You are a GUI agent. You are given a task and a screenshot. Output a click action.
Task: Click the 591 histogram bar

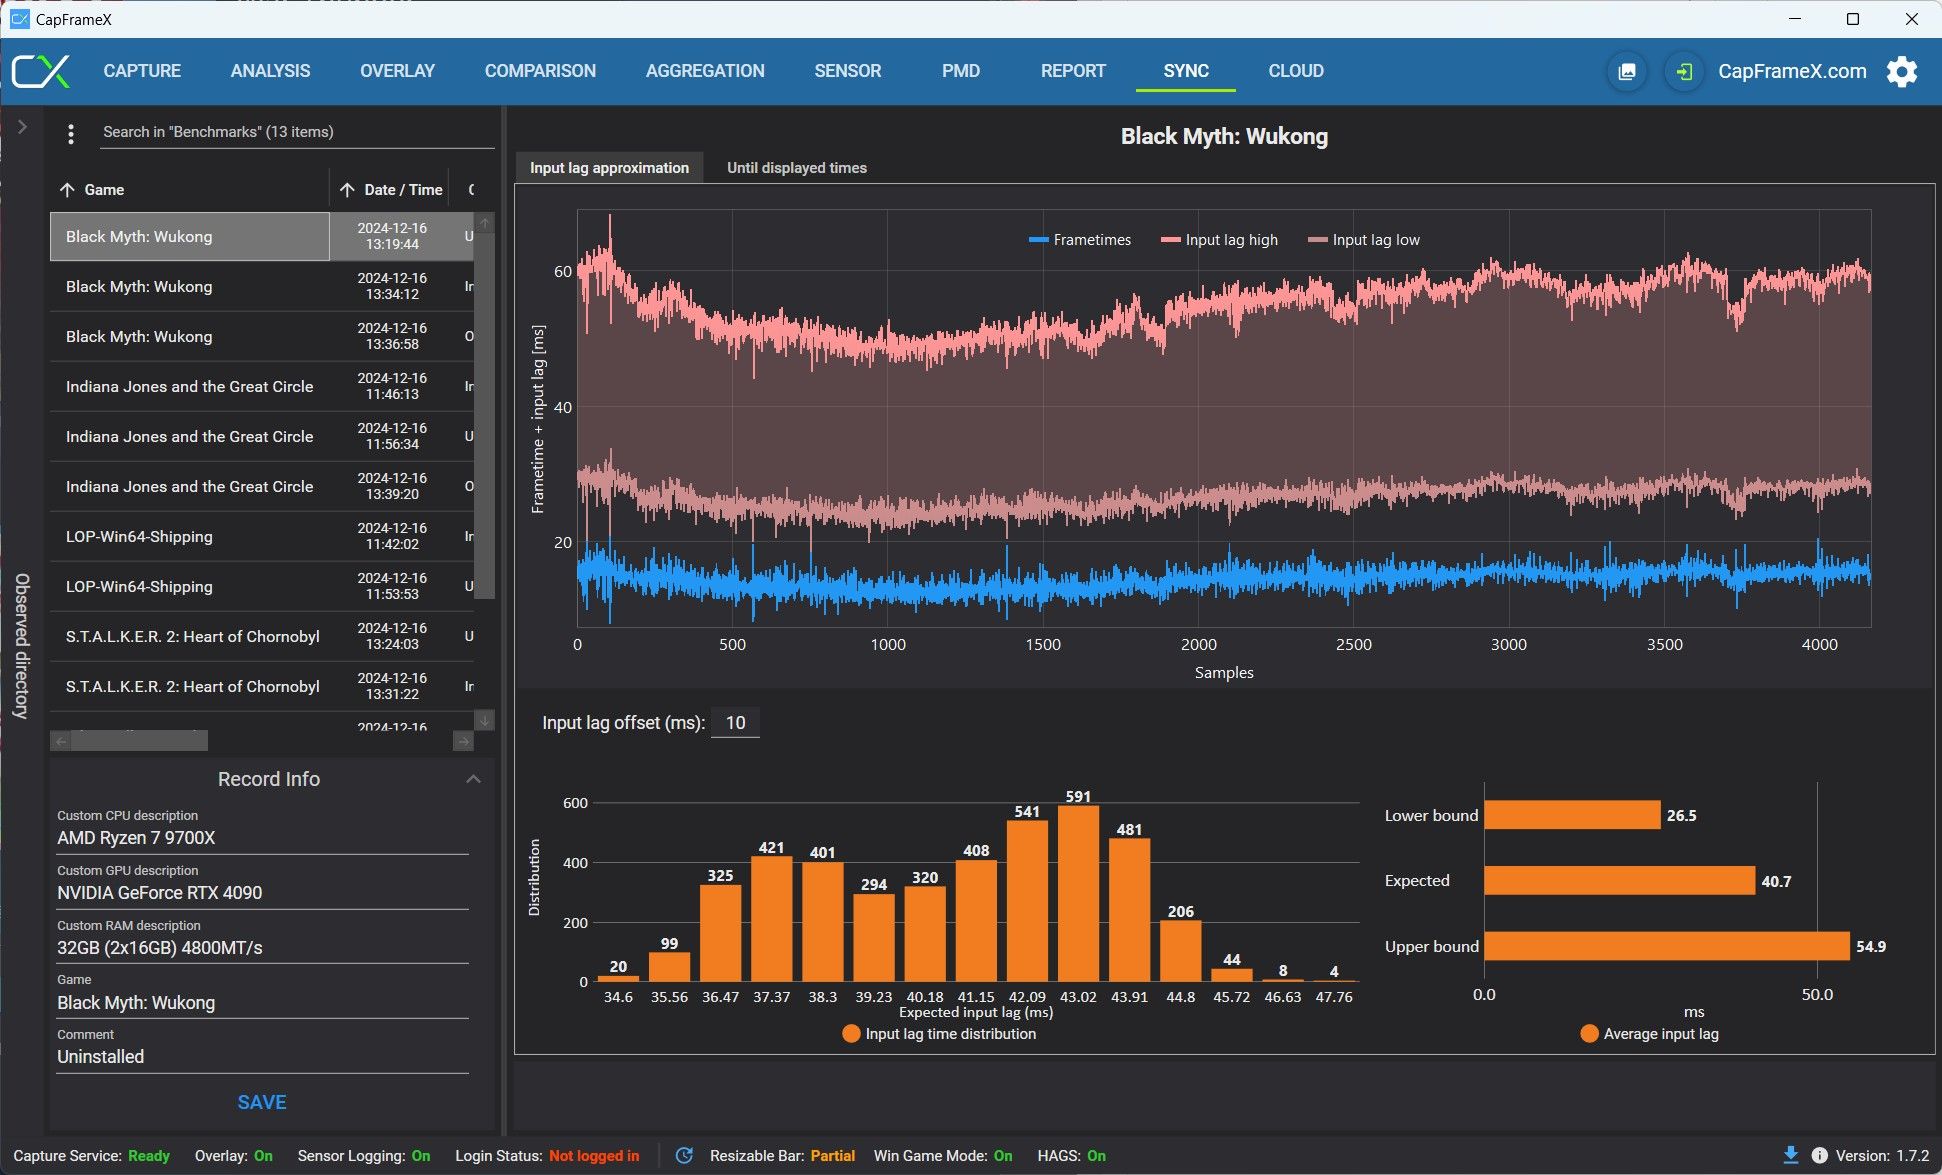[1078, 894]
